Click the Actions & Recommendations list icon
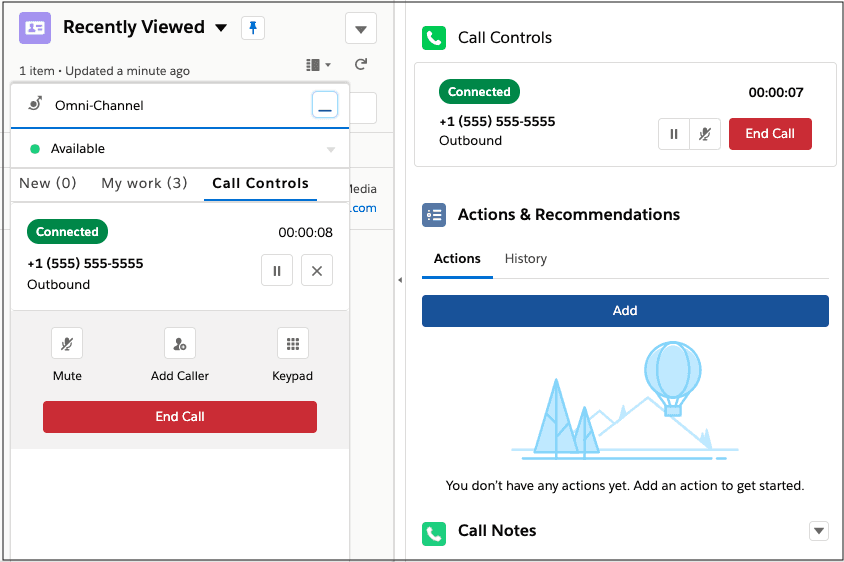The width and height of the screenshot is (844, 562). click(x=434, y=215)
